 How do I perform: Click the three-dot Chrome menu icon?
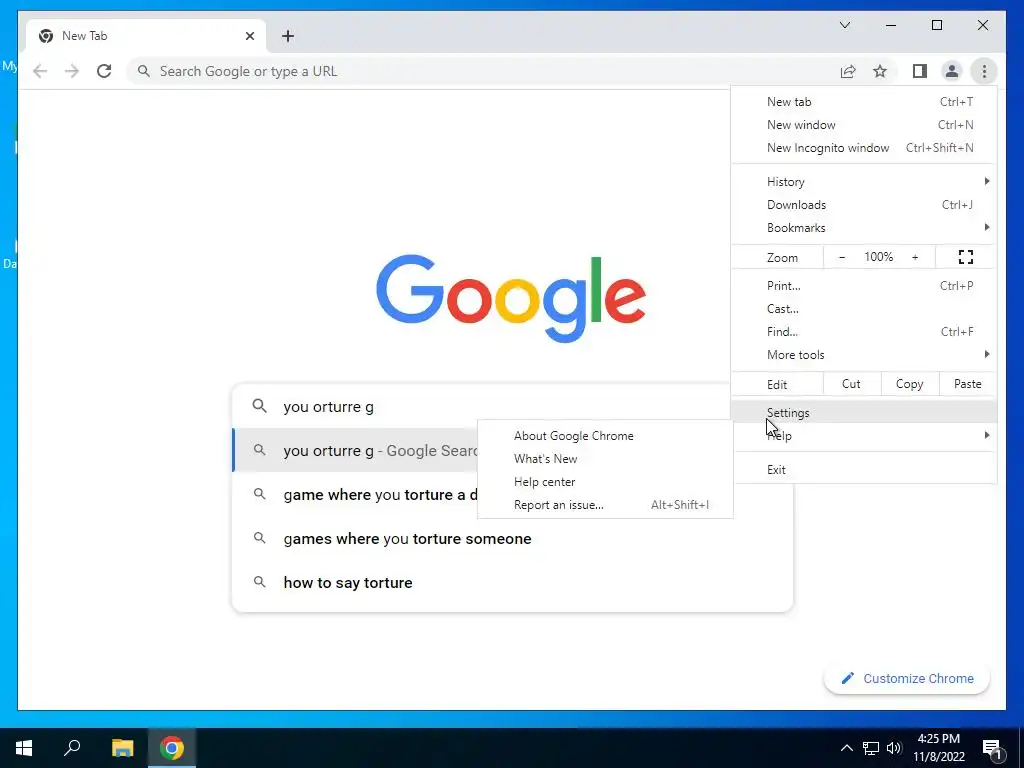(984, 71)
